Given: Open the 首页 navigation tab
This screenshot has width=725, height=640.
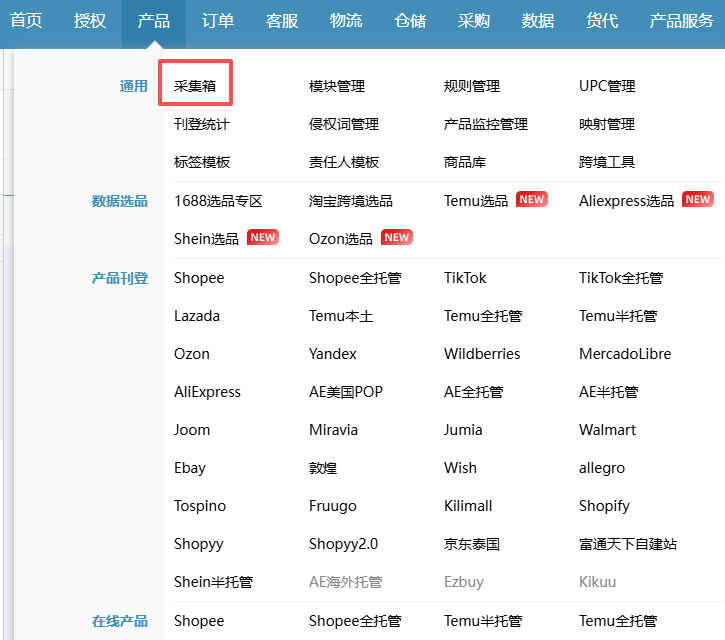Looking at the screenshot, I should click(x=26, y=21).
